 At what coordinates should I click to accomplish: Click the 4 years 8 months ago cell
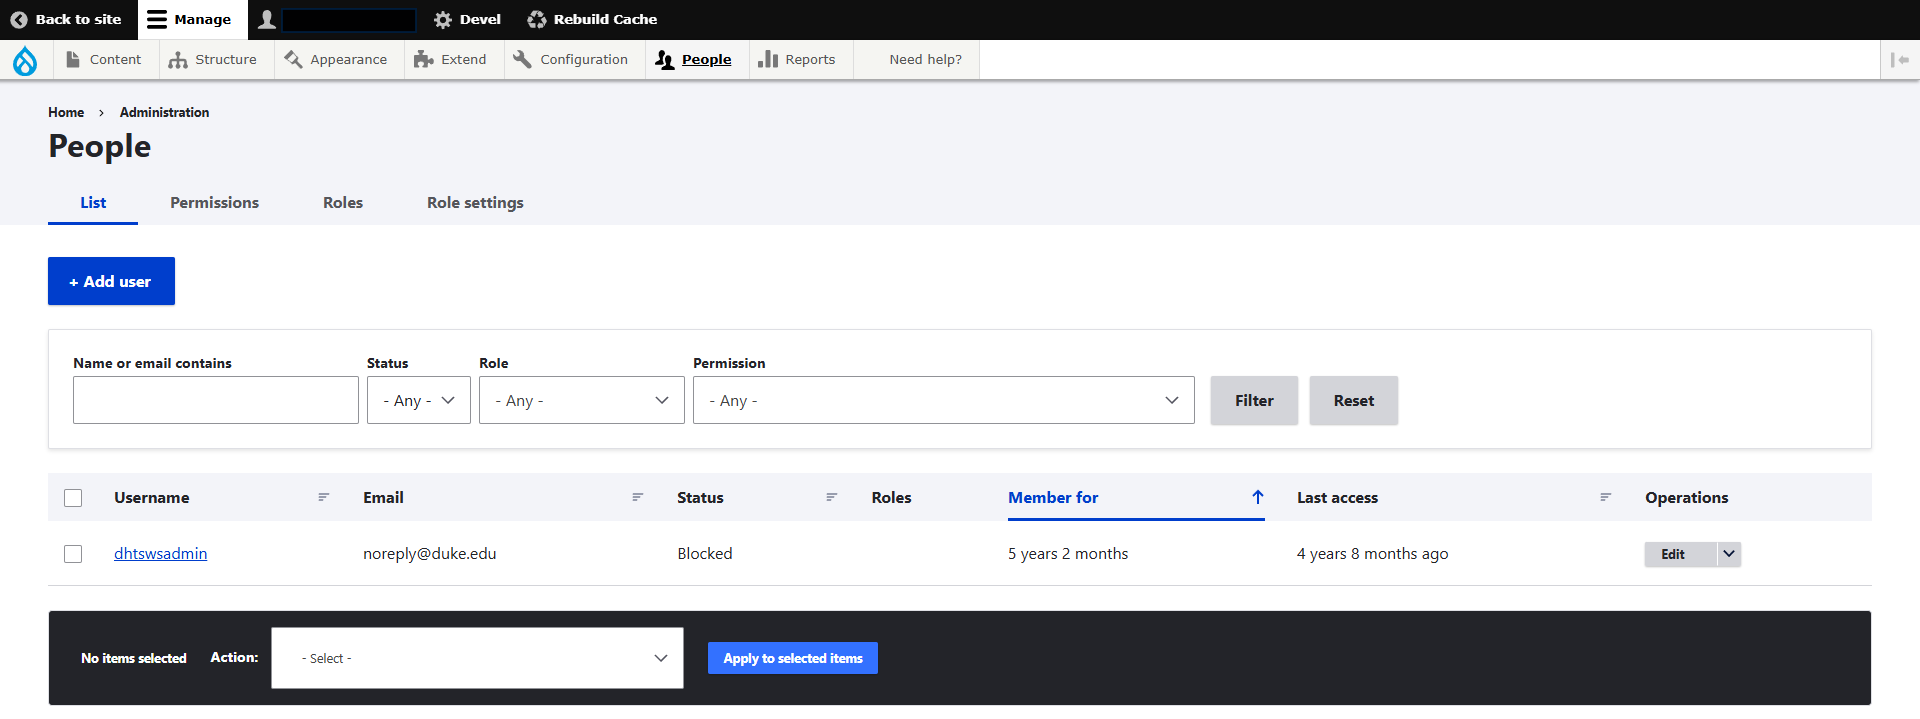click(x=1373, y=553)
